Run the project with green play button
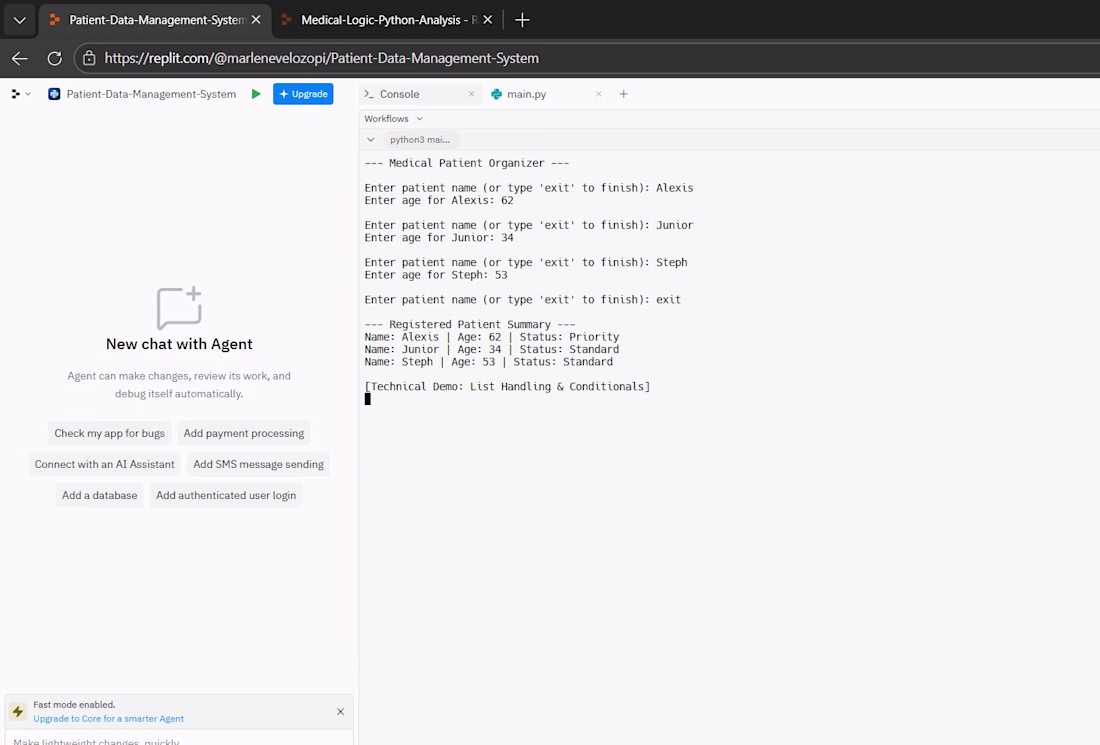Screen dimensions: 1100x745 (x=256, y=94)
